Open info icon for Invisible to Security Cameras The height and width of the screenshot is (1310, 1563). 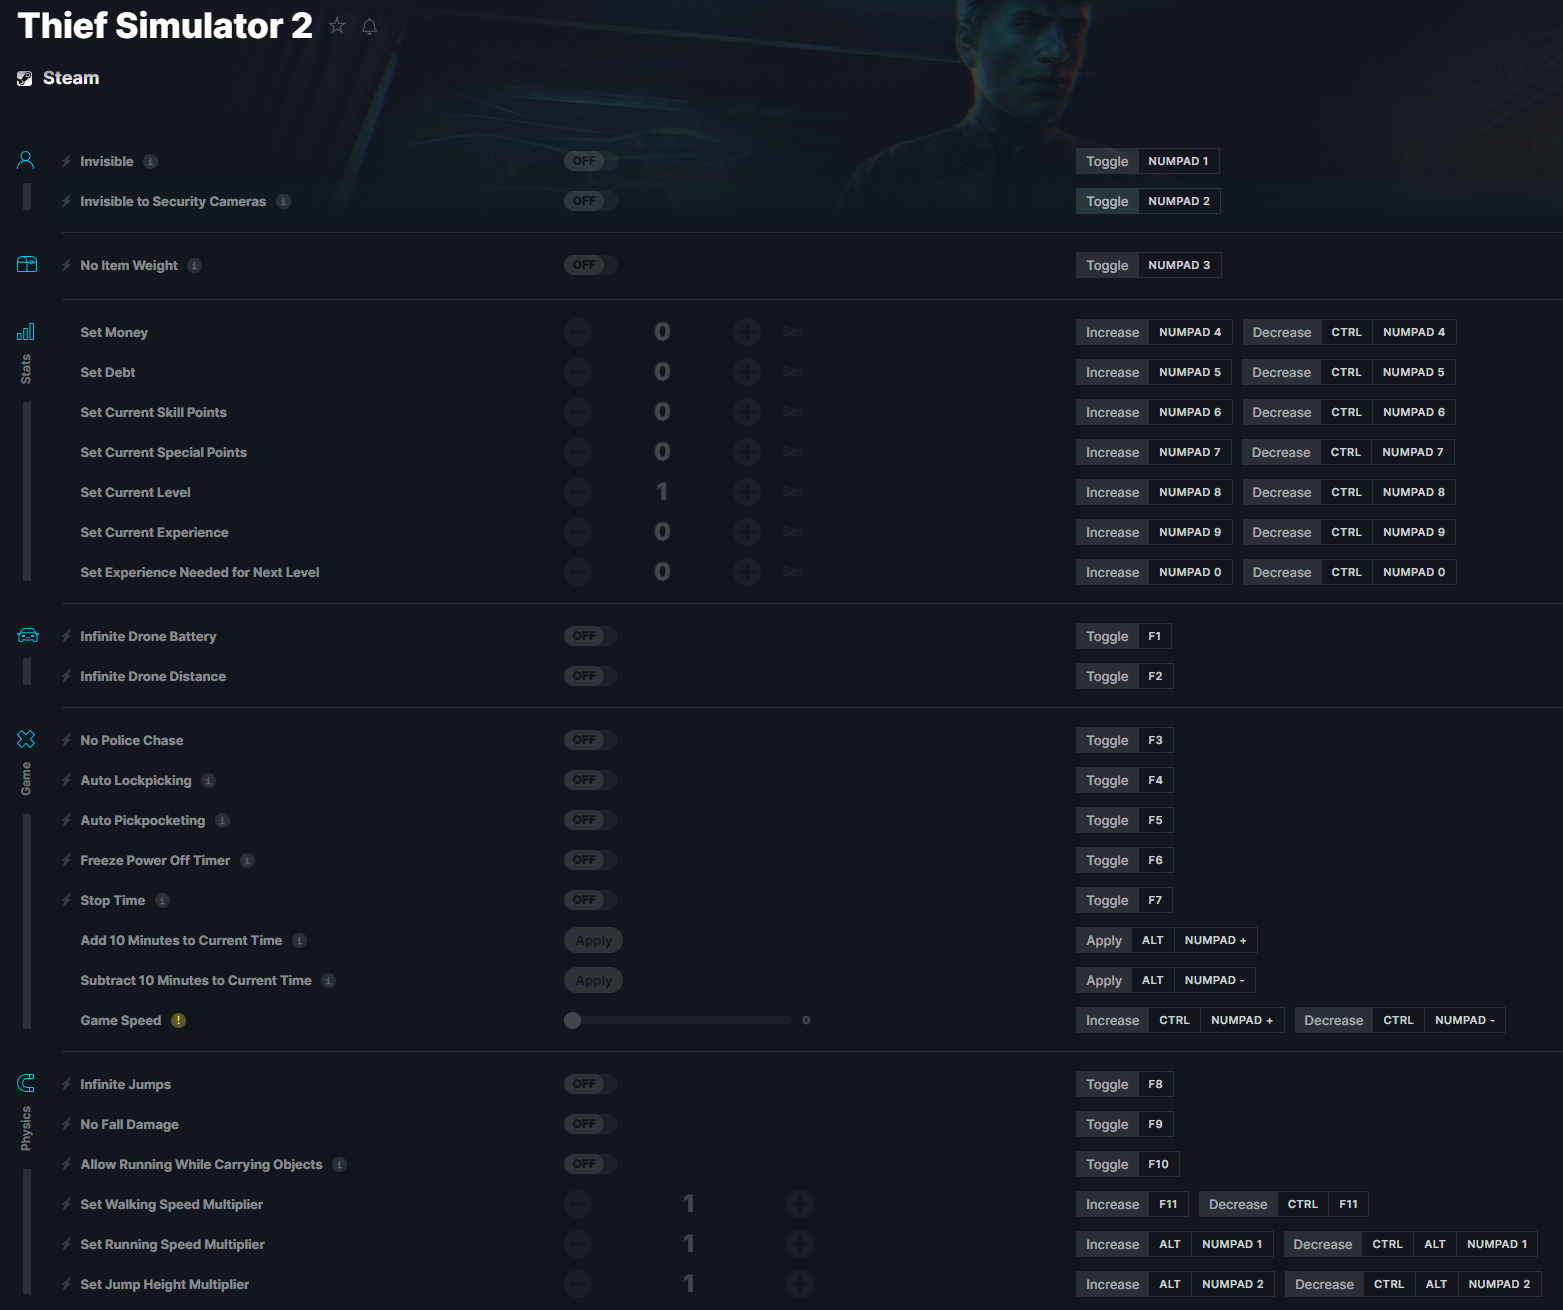[x=283, y=201]
